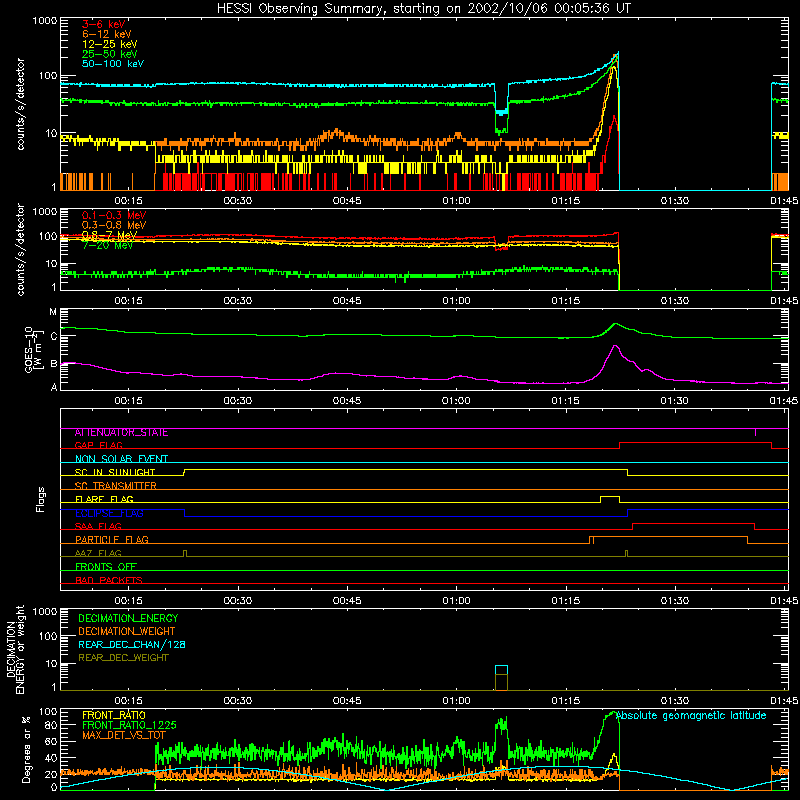Choose the 50-100 keV legend label

click(113, 64)
